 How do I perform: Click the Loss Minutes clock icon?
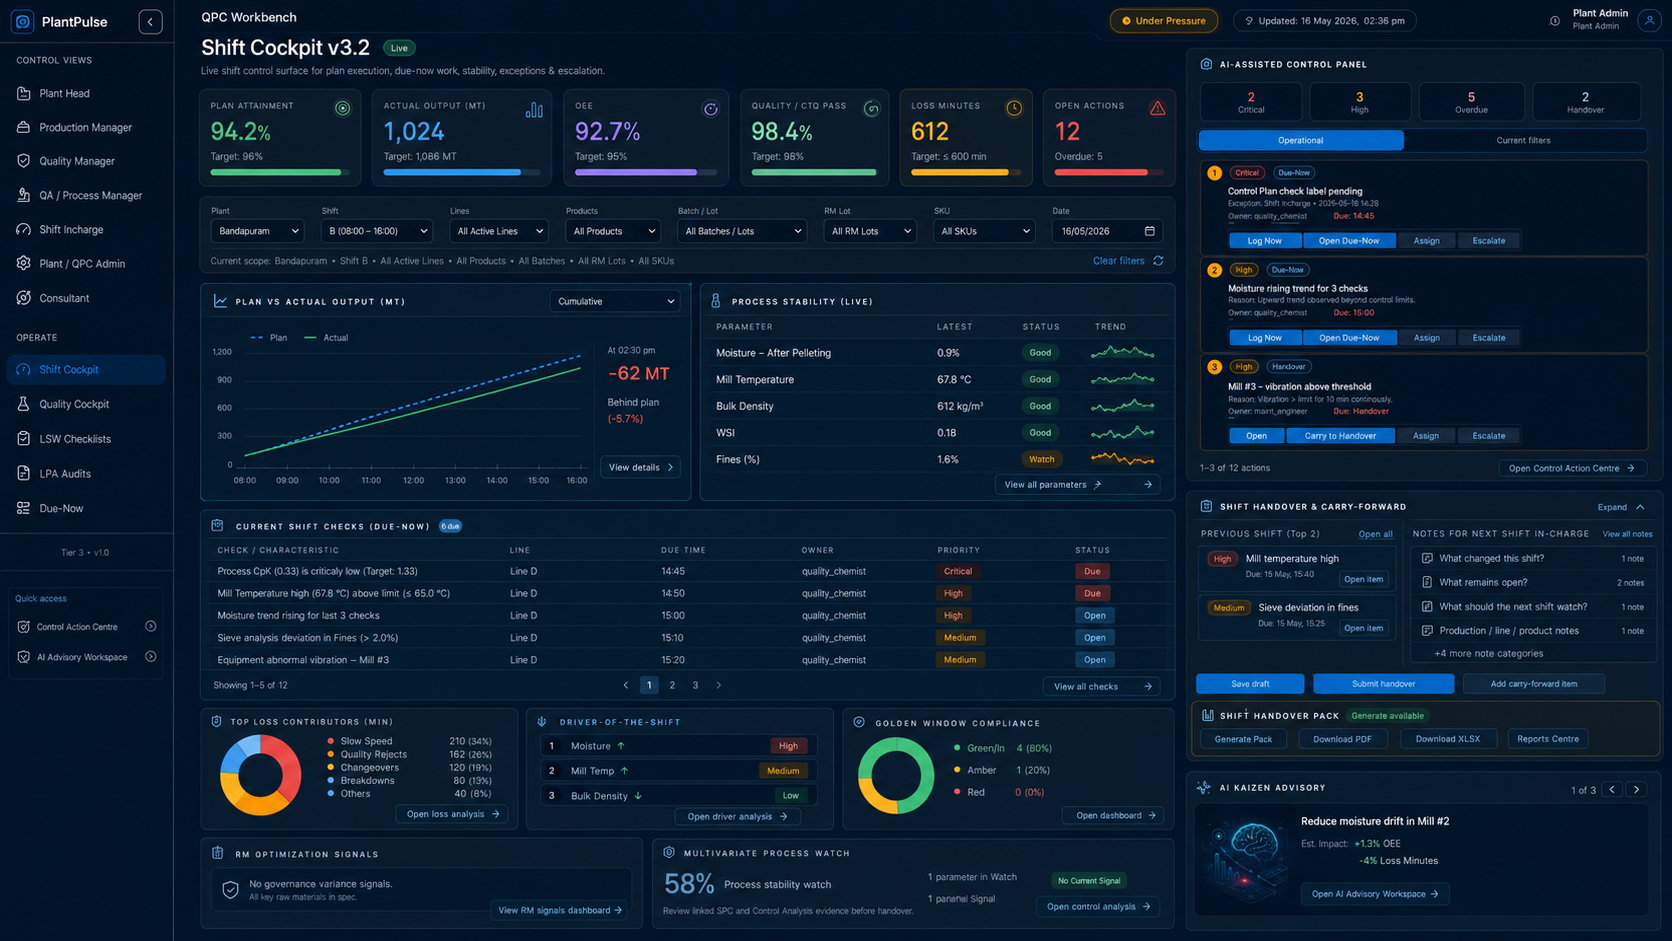(1014, 108)
